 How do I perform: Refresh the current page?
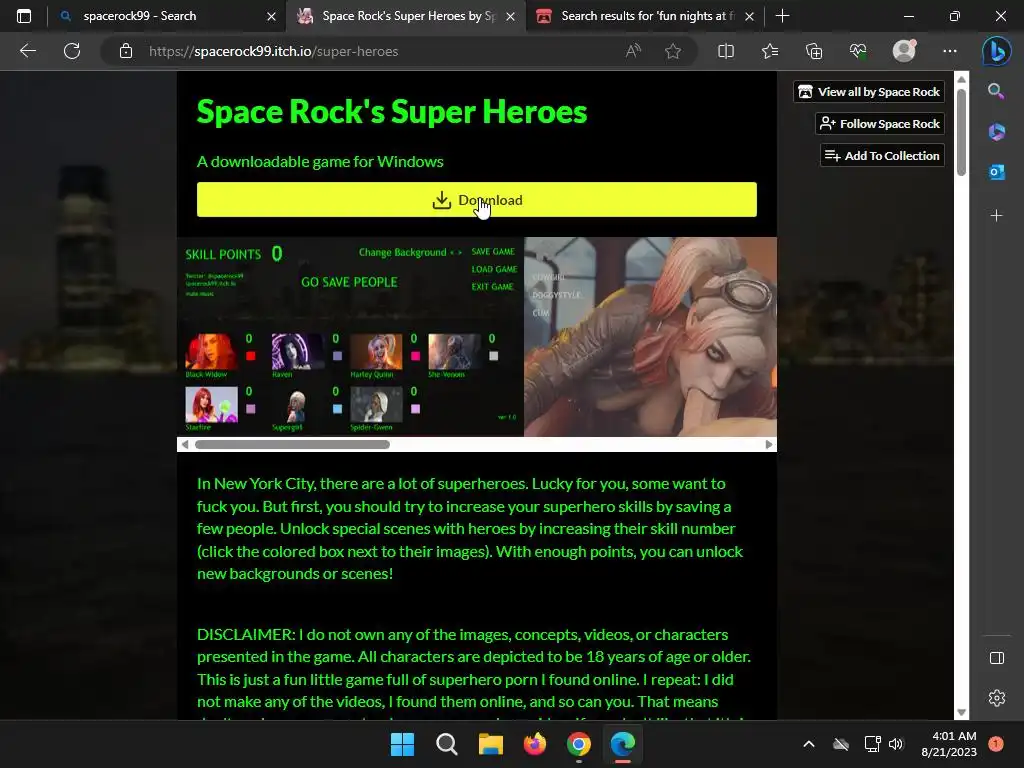coord(72,51)
